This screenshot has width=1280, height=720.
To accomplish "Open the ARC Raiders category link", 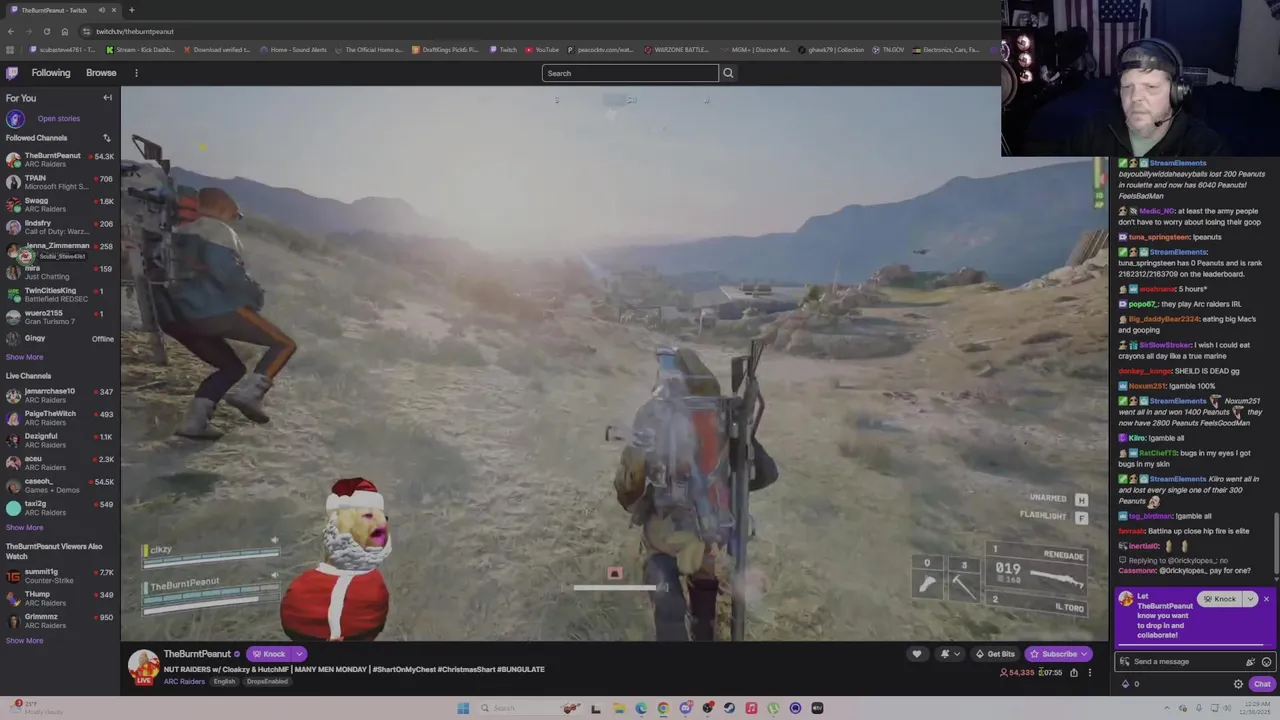I will [184, 682].
